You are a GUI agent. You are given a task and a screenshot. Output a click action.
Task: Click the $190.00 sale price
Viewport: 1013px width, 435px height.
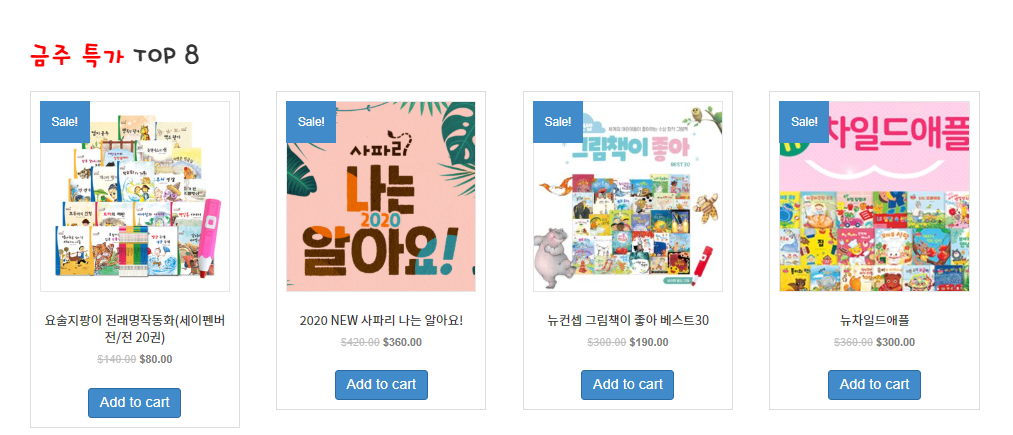click(x=649, y=342)
